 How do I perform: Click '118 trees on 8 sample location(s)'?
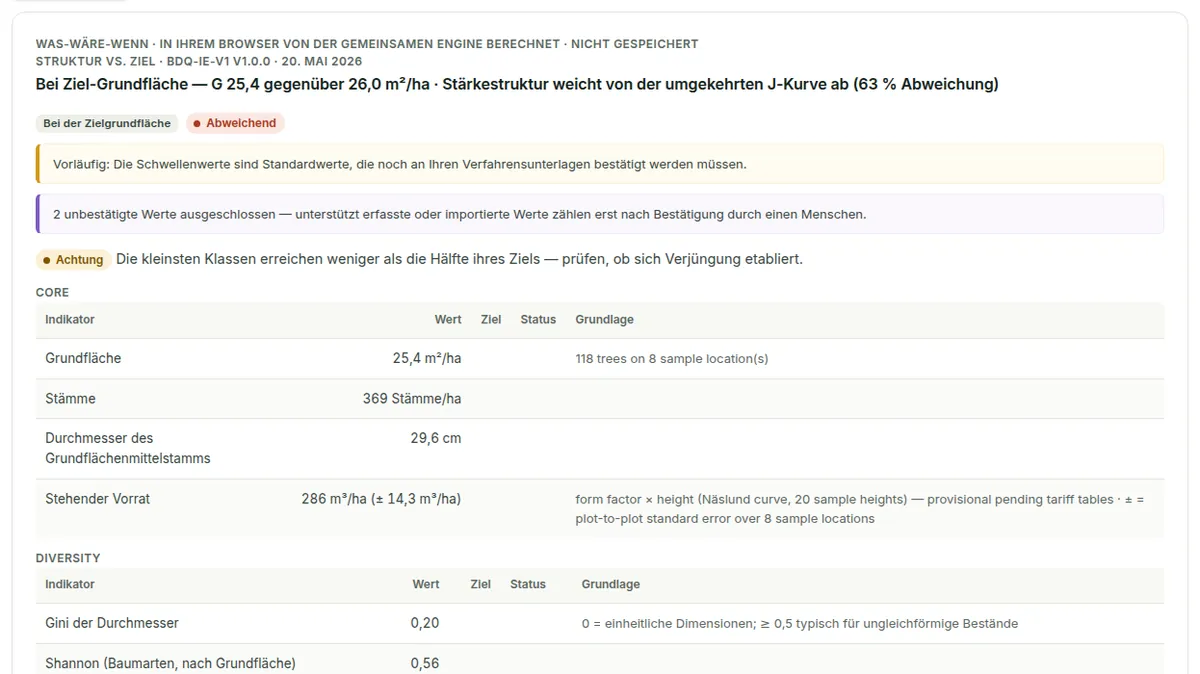coord(672,358)
